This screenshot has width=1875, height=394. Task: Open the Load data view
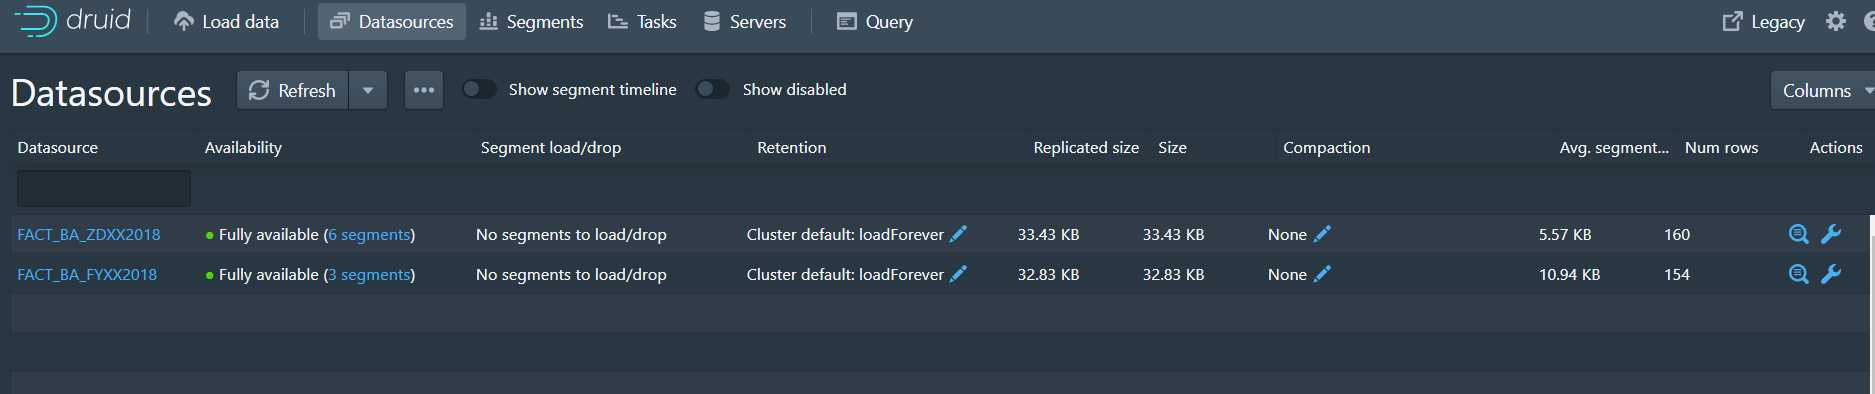tap(226, 21)
